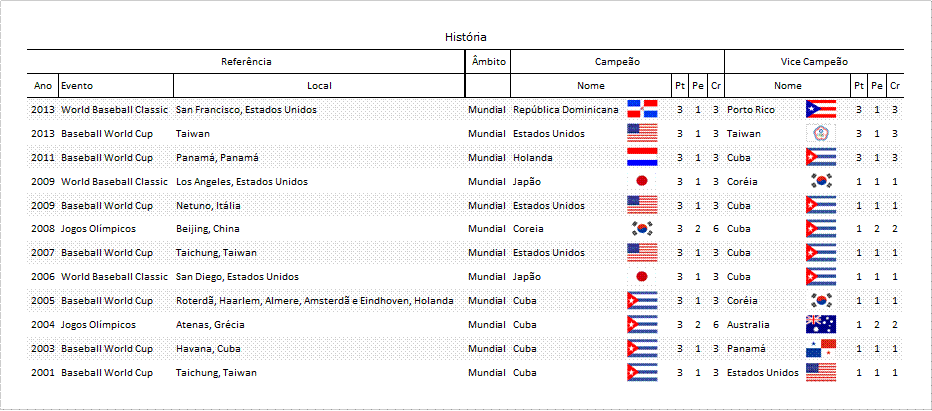Screen dimensions: 932x411
Task: Click the Taiwan emblem flag icon
Action: click(821, 133)
